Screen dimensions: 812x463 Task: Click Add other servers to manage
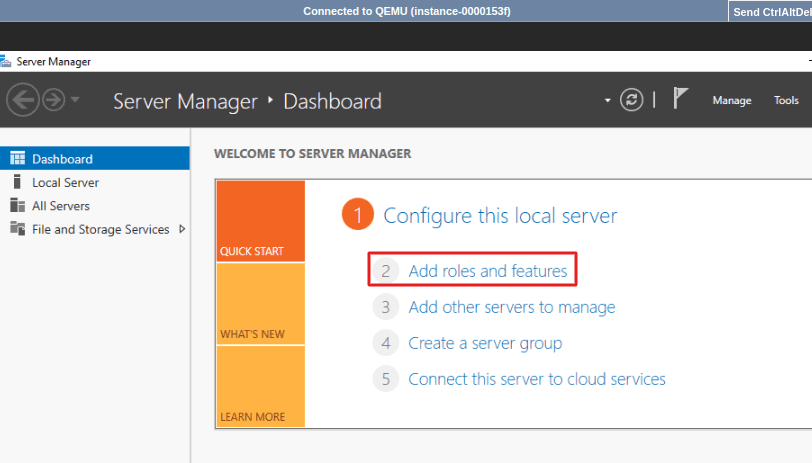512,307
